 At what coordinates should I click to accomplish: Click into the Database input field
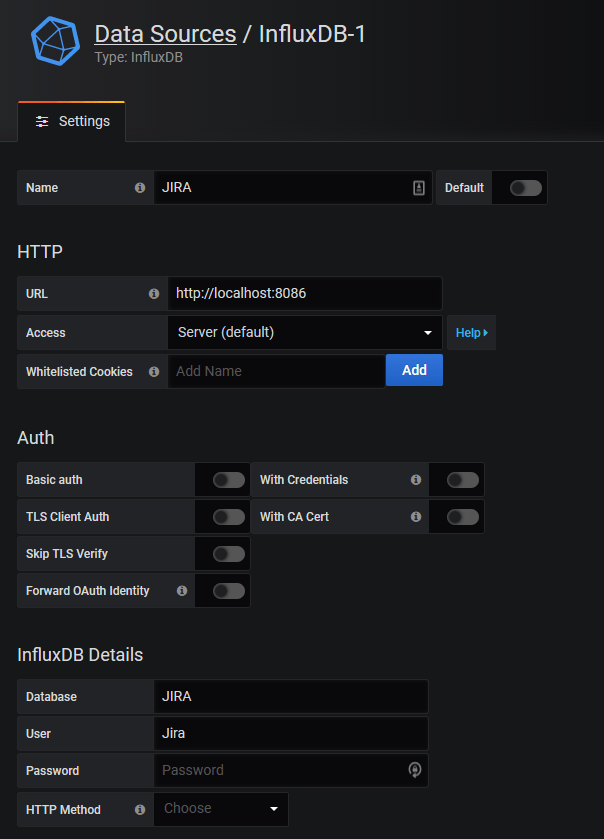coord(290,696)
